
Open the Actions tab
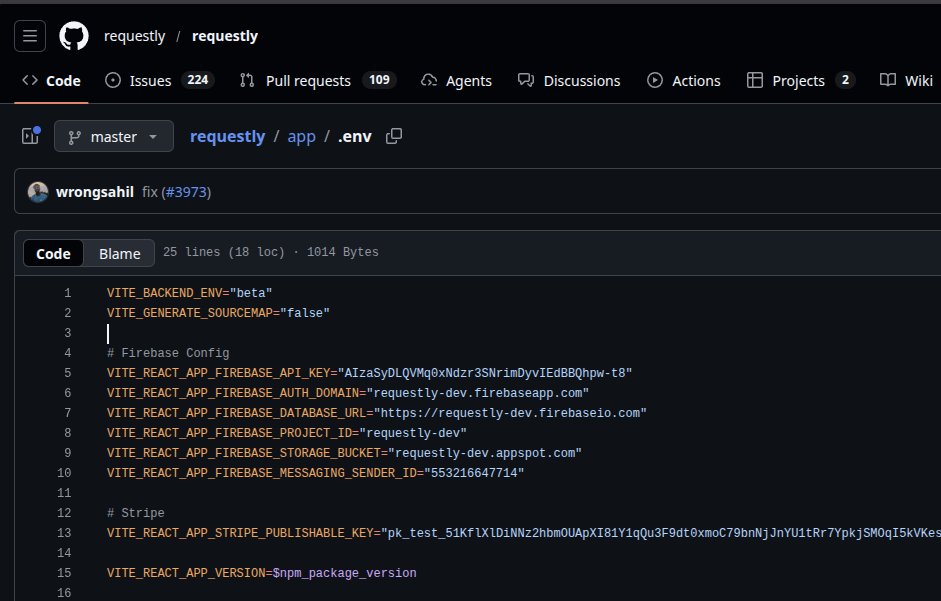pyautogui.click(x=684, y=80)
